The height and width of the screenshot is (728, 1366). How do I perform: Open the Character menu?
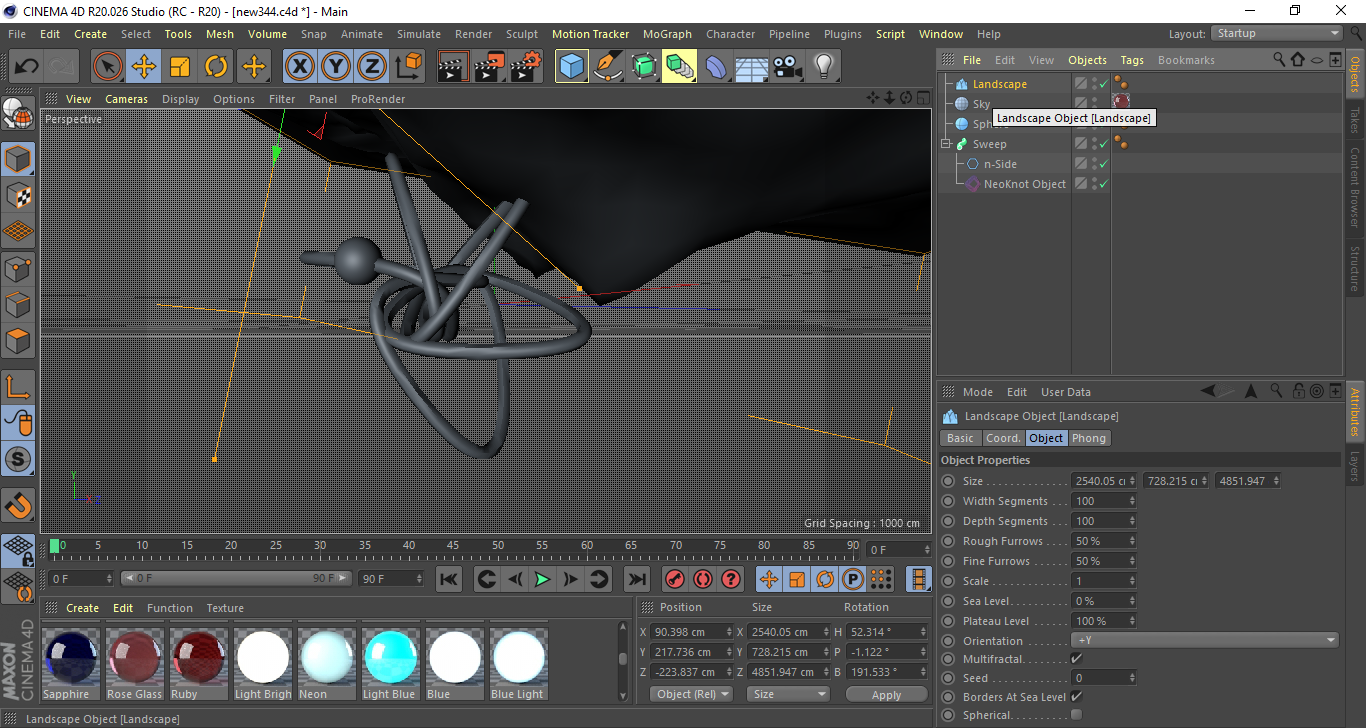click(730, 34)
